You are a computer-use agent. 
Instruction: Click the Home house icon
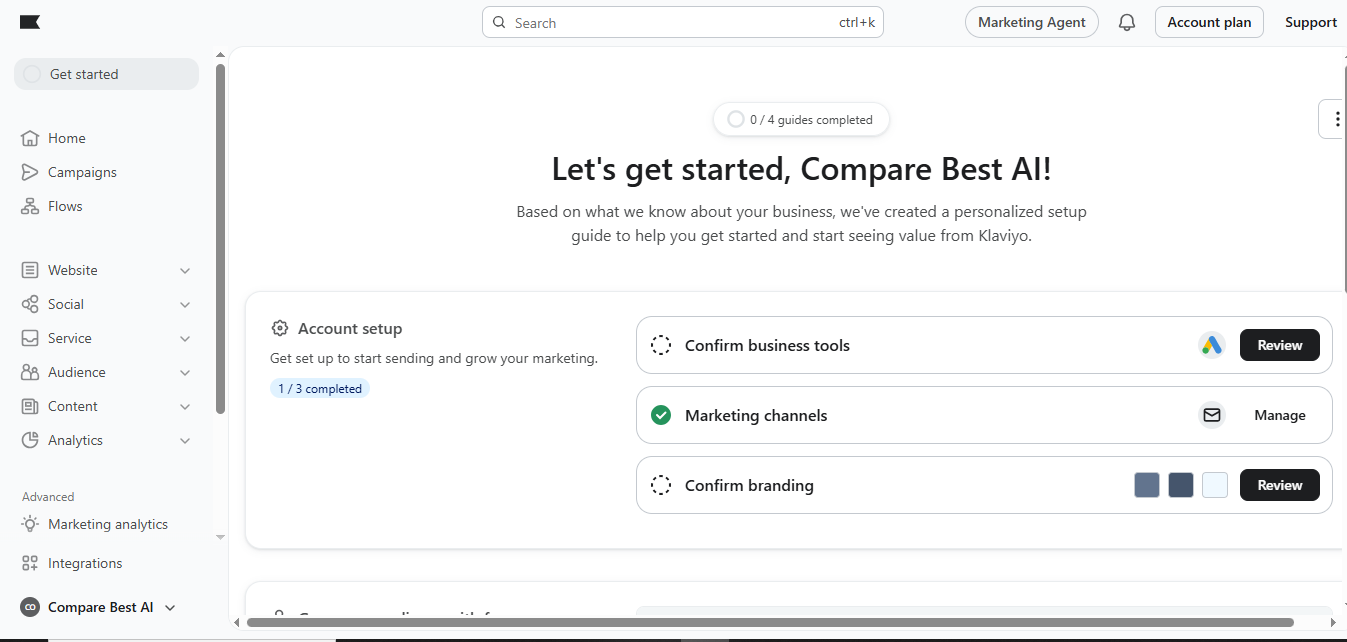[x=30, y=138]
